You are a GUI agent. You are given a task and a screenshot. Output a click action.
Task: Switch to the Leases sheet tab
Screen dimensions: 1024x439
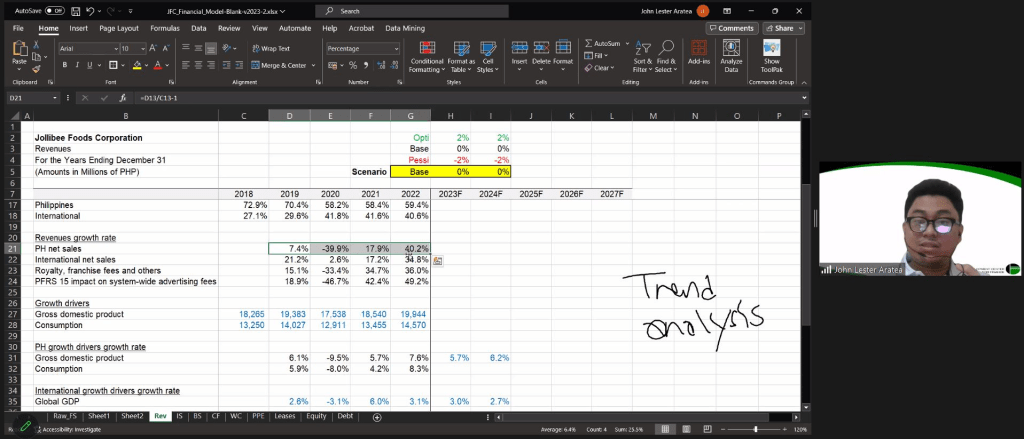pos(285,415)
